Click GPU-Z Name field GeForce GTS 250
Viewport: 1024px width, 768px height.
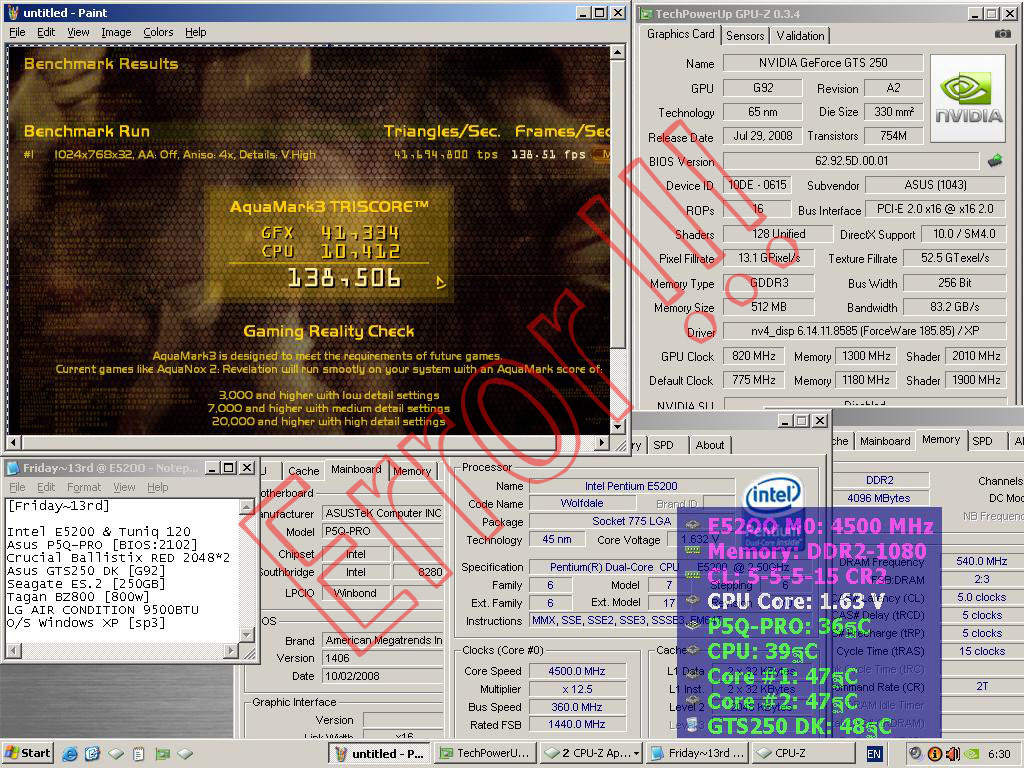pos(823,63)
